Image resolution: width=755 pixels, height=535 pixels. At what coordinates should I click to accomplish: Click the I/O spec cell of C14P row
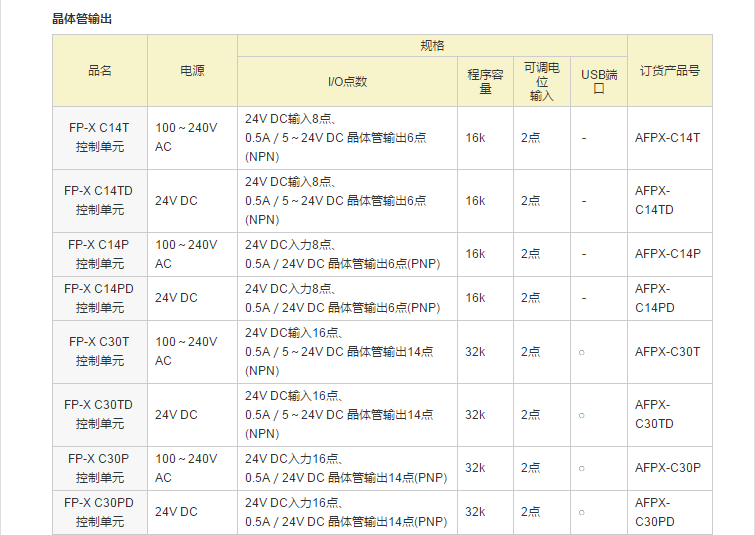347,254
